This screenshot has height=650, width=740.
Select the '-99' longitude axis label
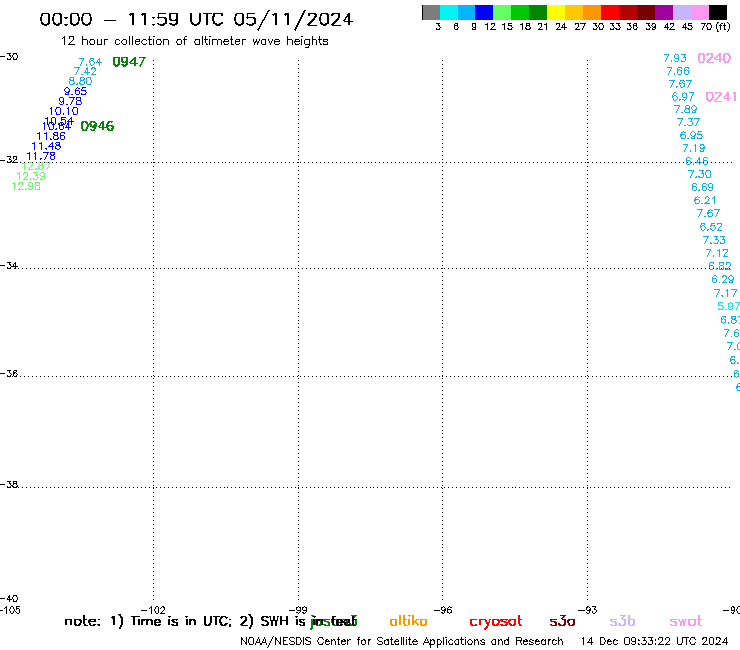pos(298,610)
